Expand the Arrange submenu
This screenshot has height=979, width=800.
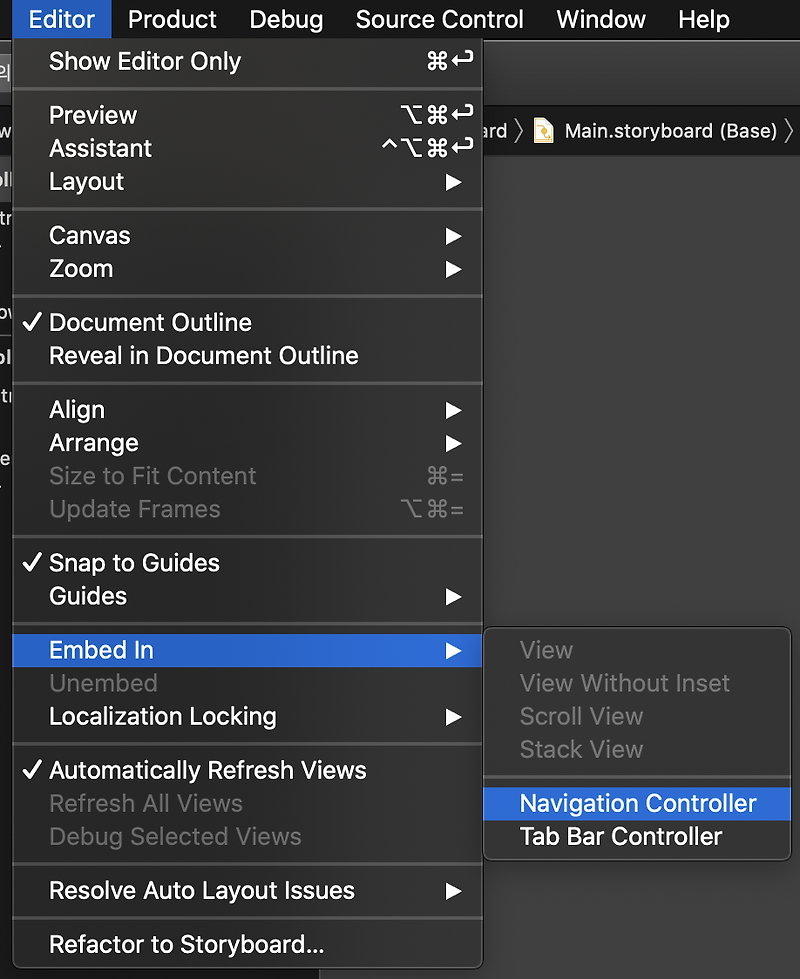[452, 443]
